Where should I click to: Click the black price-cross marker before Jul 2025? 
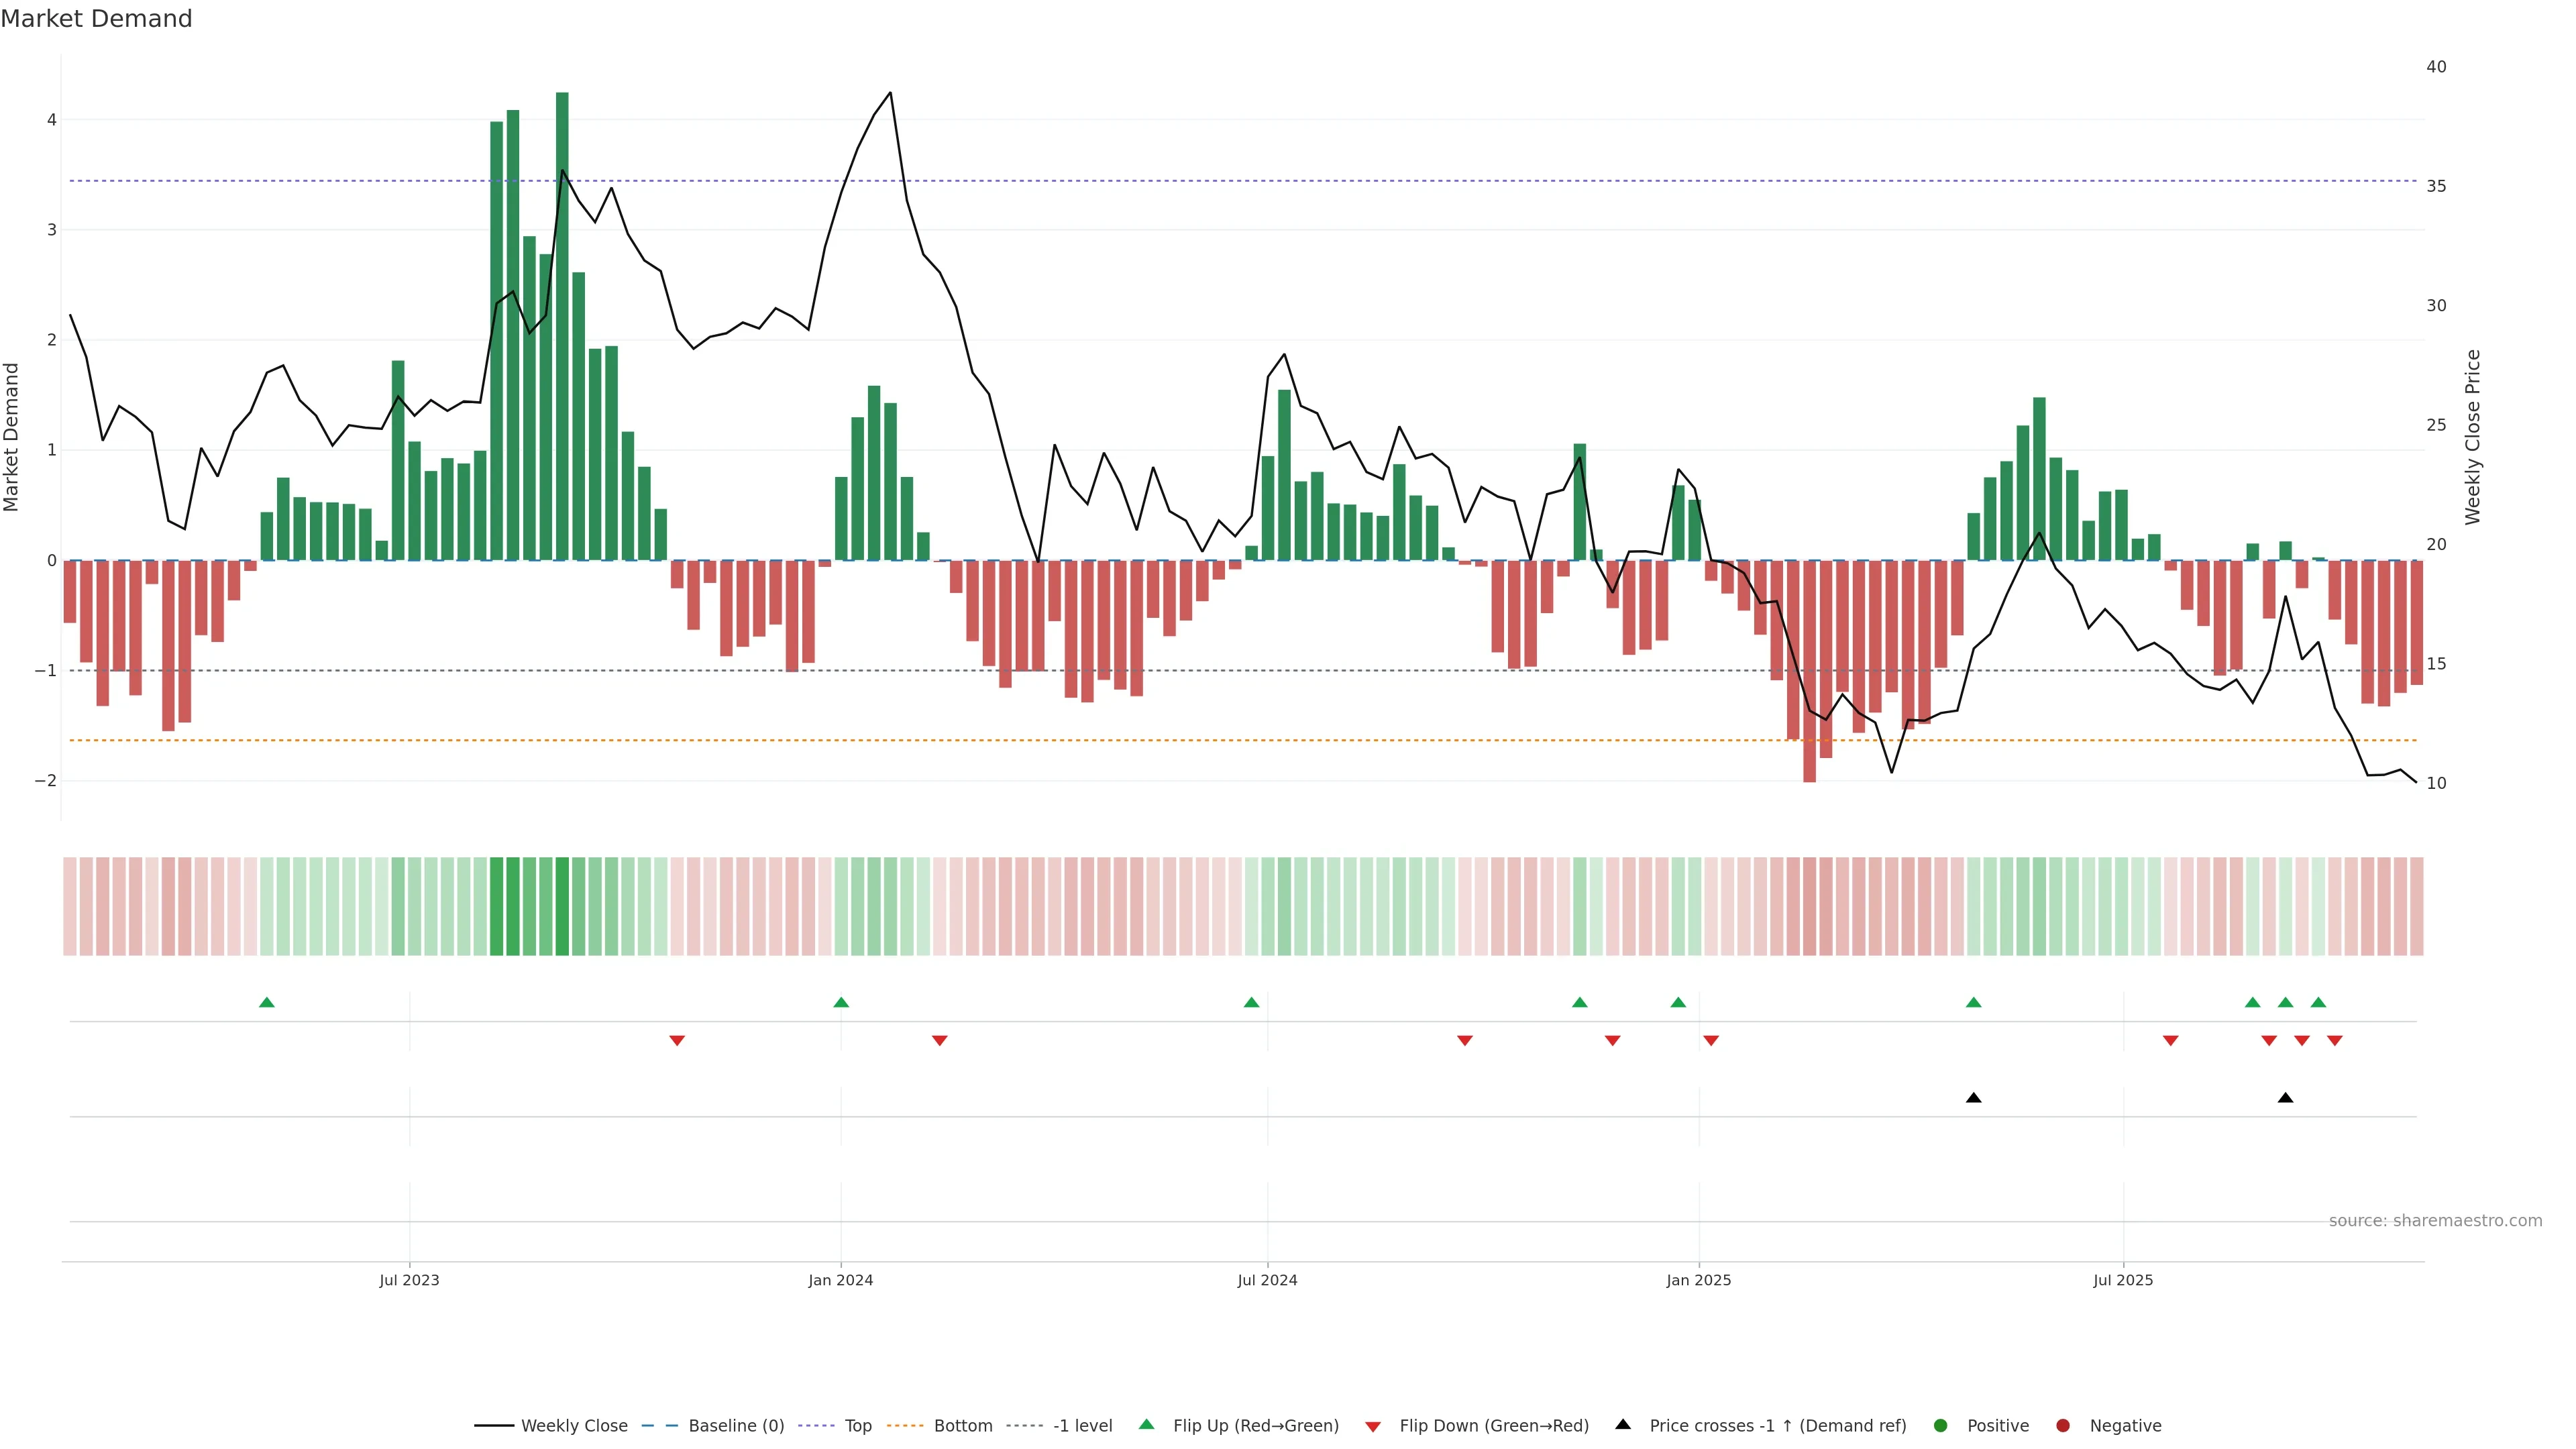1973,1098
